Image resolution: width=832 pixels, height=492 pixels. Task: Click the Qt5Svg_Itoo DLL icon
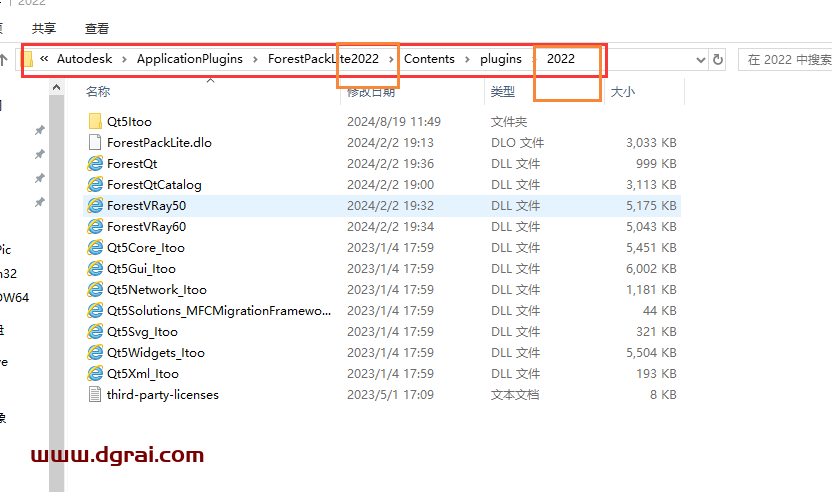click(x=95, y=331)
